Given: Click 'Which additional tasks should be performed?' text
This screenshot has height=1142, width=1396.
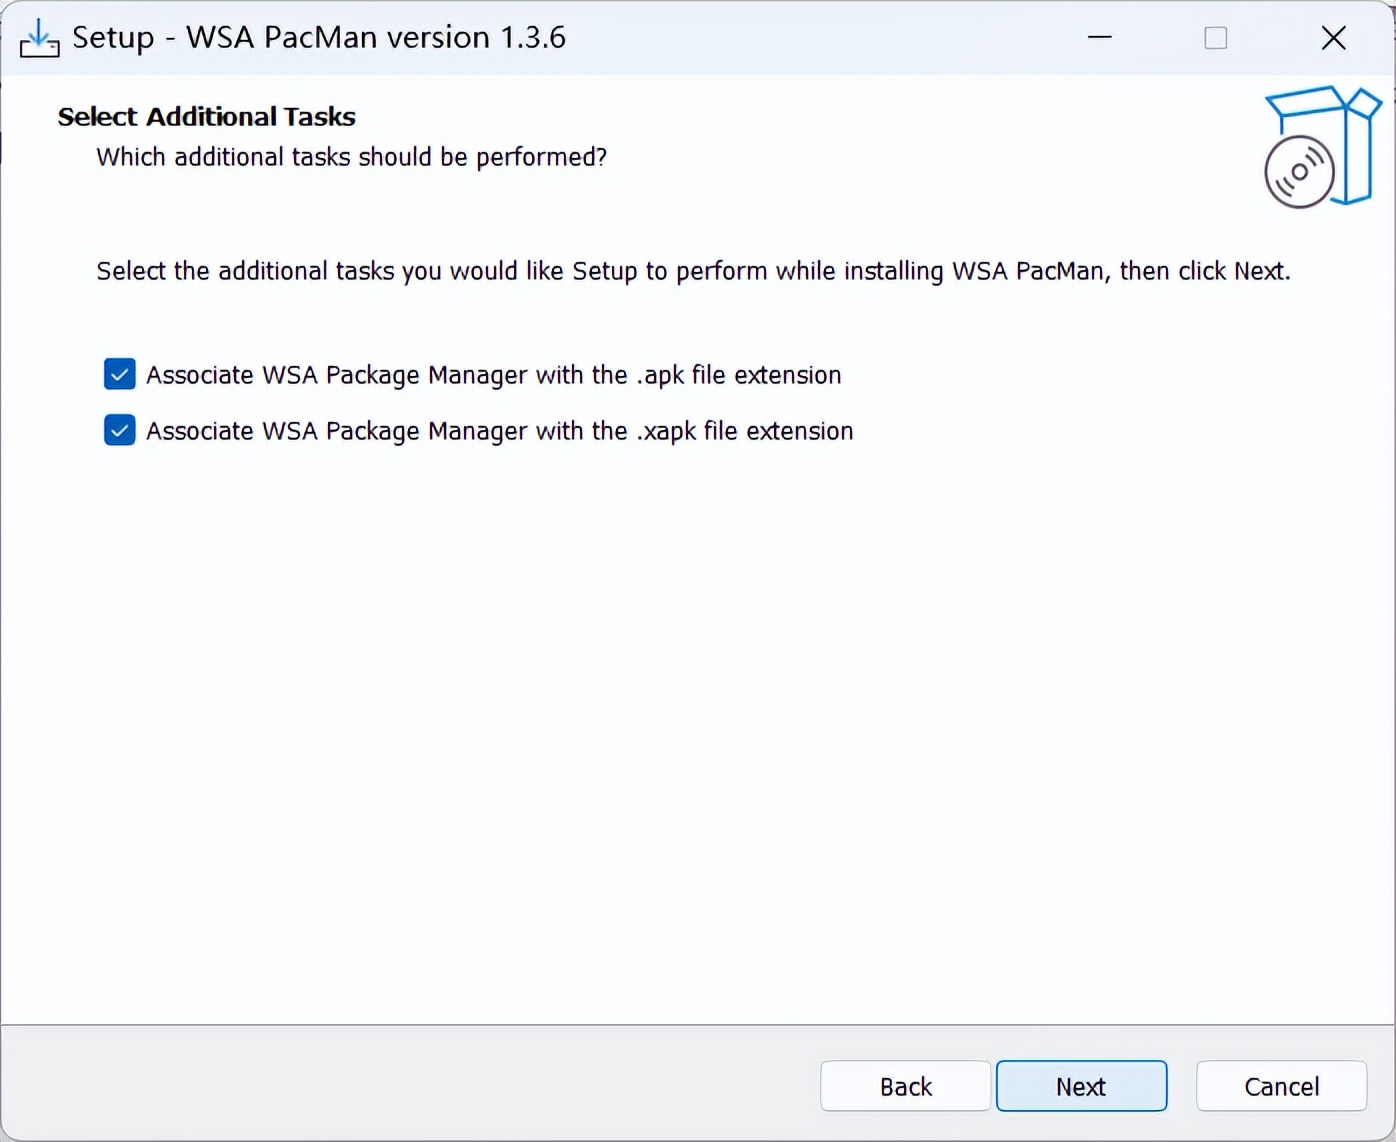Looking at the screenshot, I should [351, 158].
